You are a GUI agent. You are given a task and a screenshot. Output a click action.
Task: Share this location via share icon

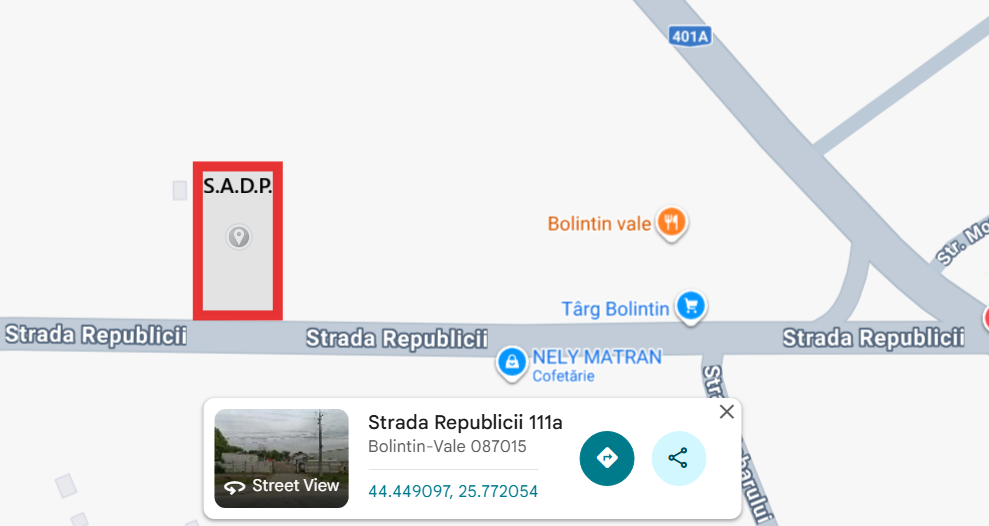pos(678,458)
